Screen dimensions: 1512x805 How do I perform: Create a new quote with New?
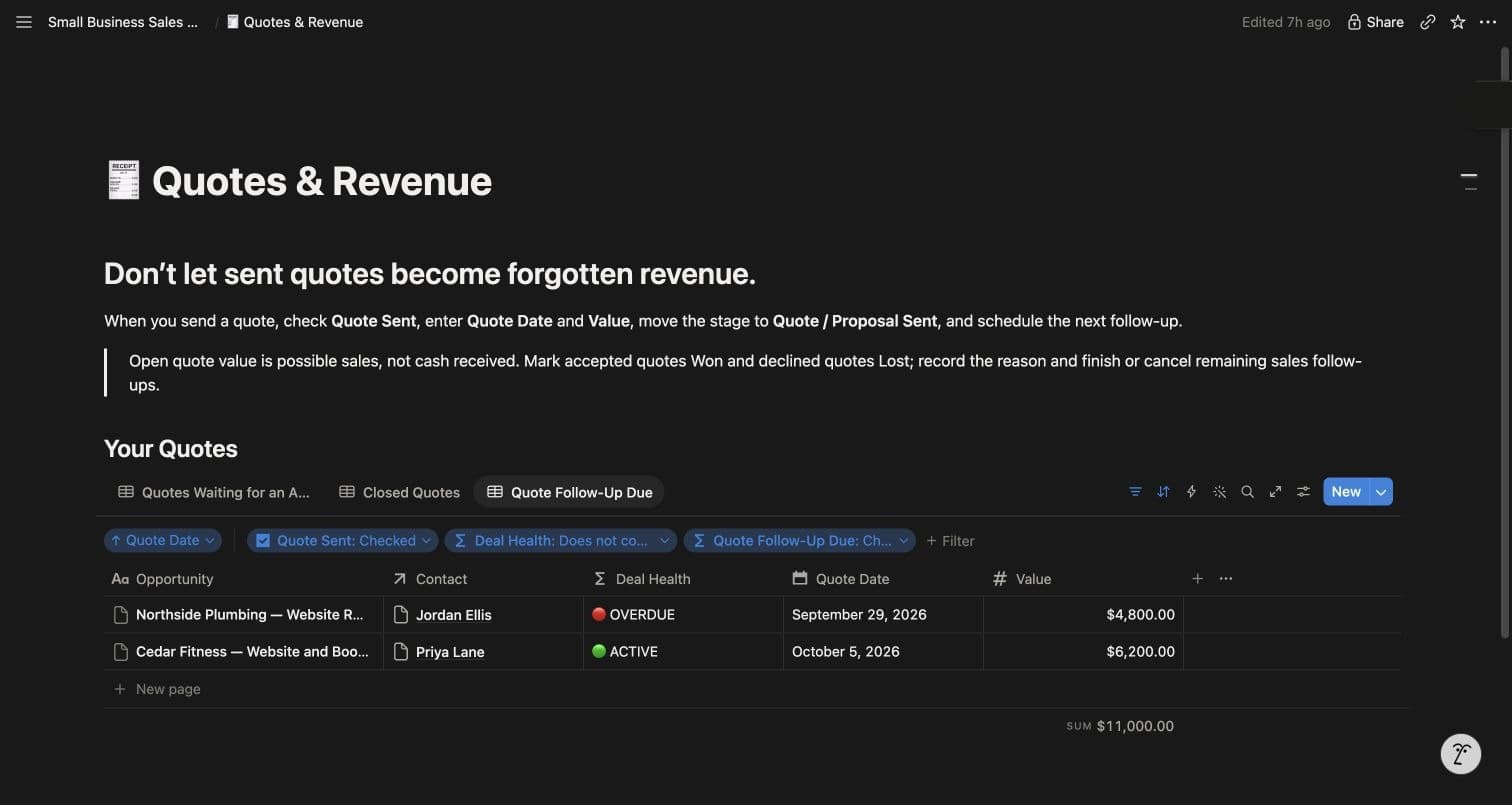[x=1346, y=492]
